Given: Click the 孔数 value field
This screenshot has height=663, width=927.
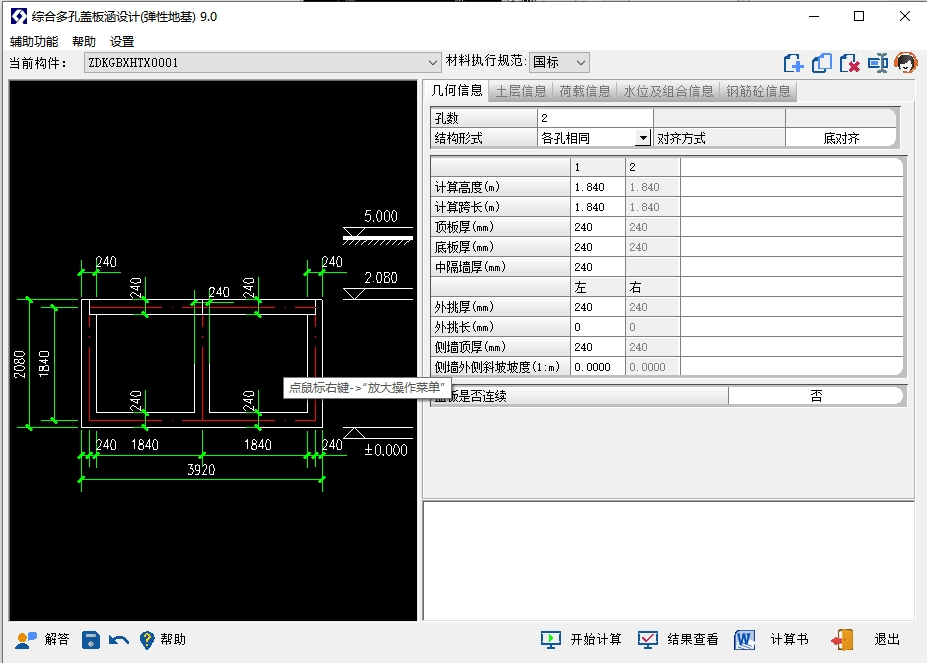Looking at the screenshot, I should (594, 118).
